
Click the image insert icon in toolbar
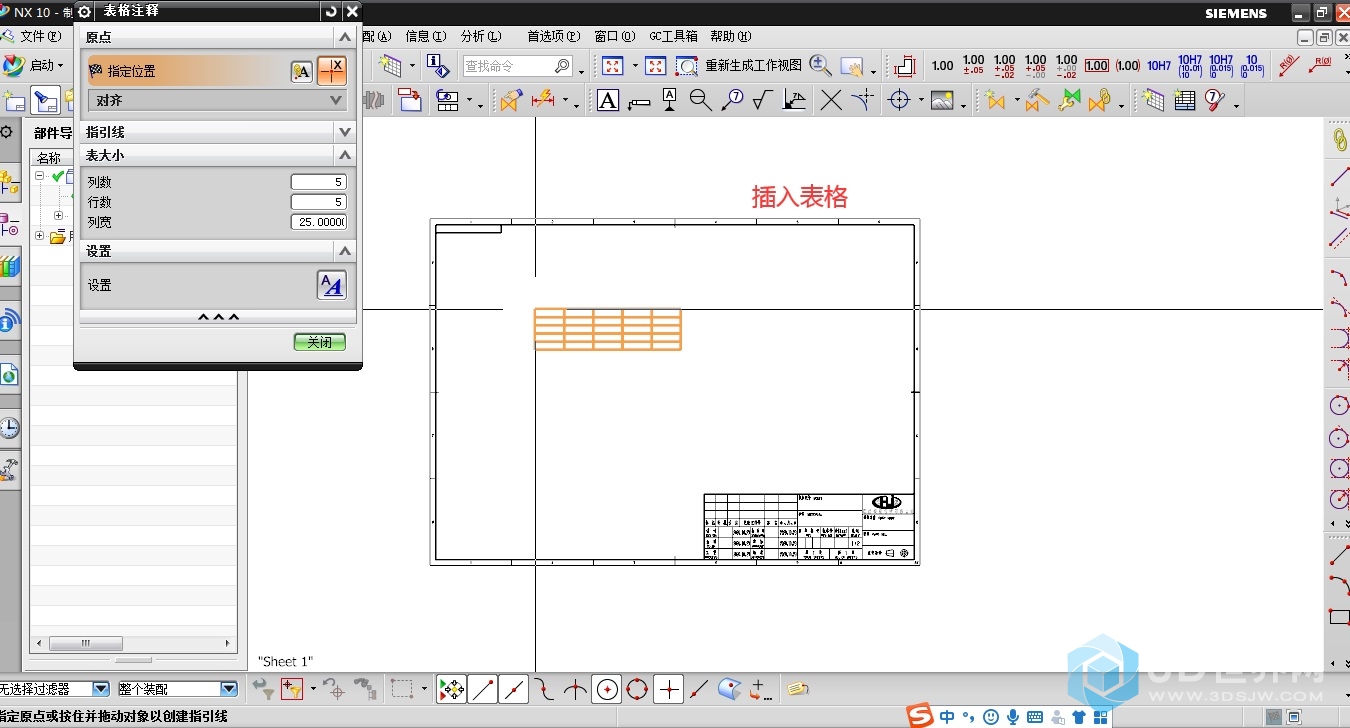(x=942, y=100)
